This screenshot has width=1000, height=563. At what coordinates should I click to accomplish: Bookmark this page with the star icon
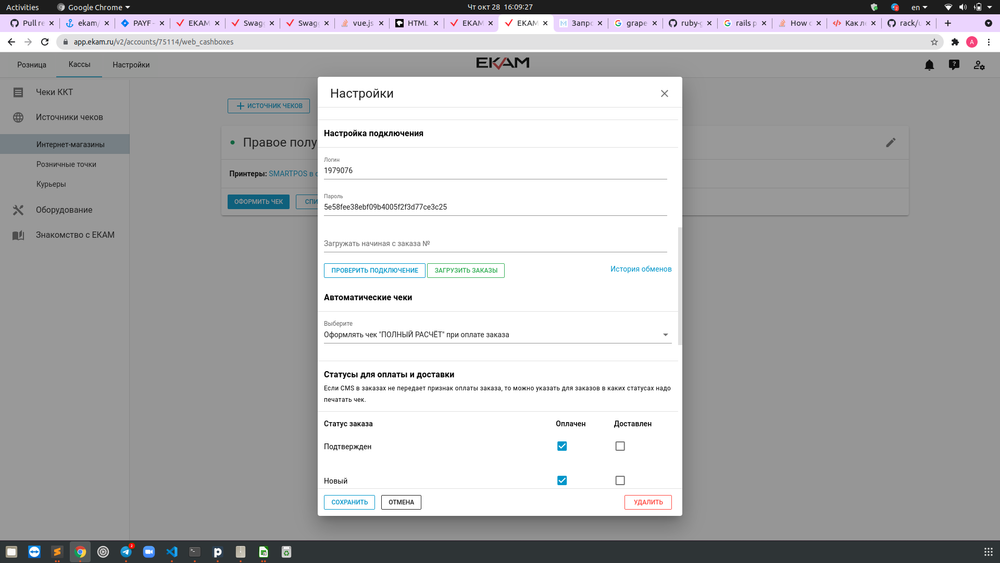point(934,42)
